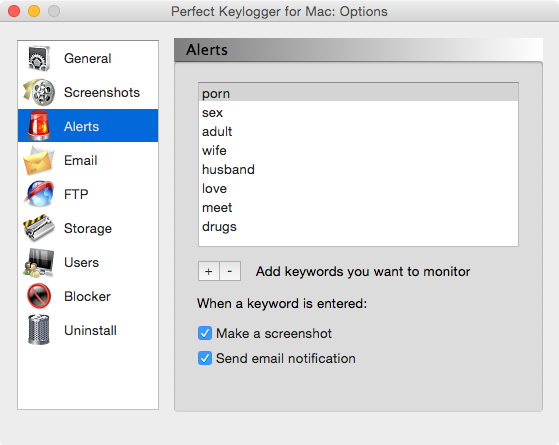
Task: Show the Storage options
Action: pyautogui.click(x=88, y=229)
